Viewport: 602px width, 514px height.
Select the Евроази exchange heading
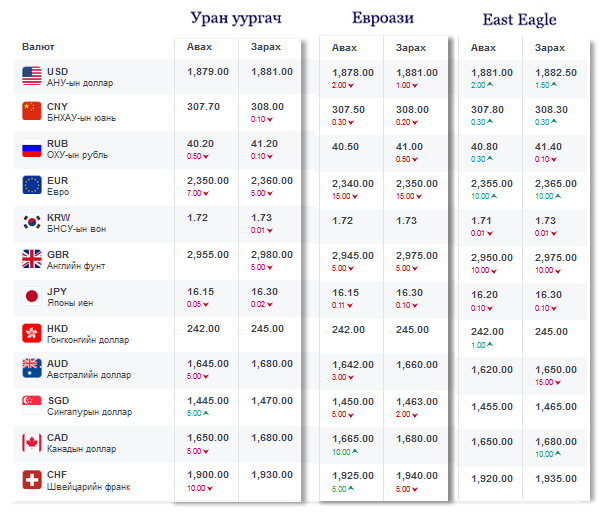383,19
